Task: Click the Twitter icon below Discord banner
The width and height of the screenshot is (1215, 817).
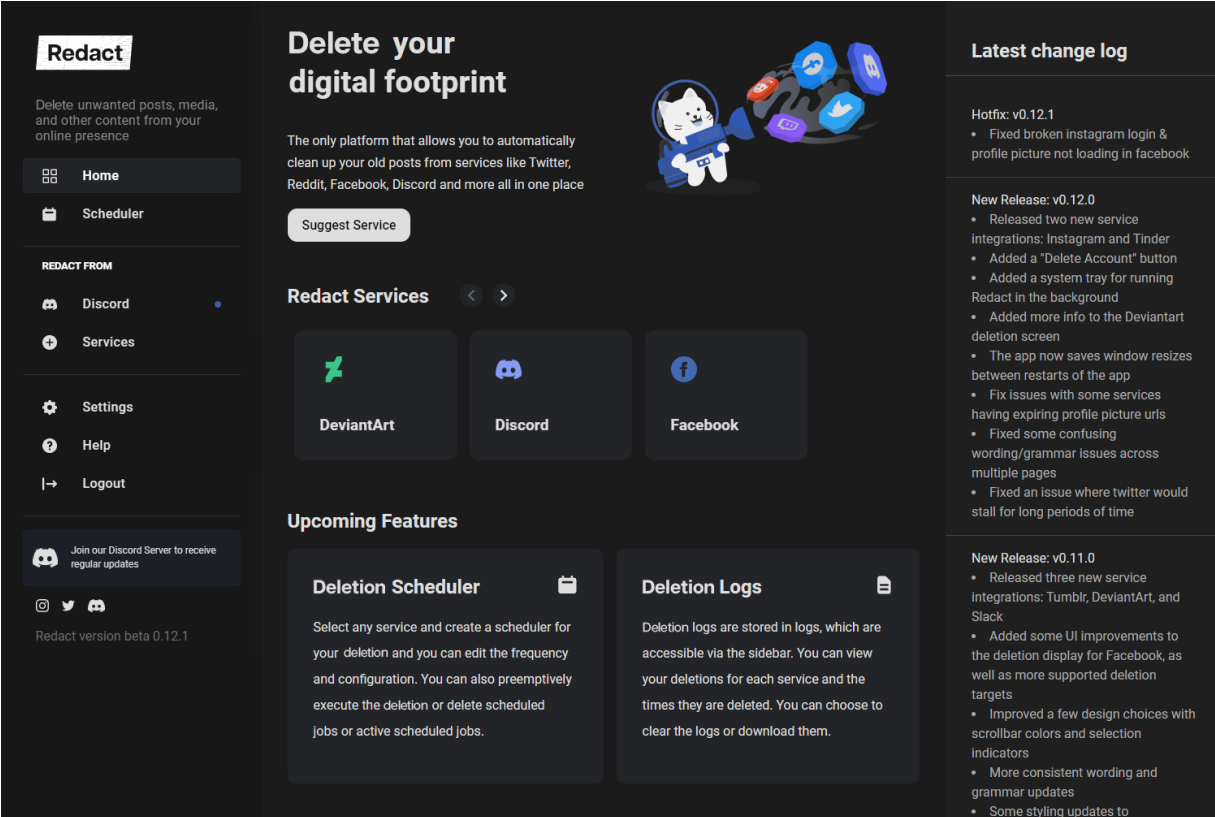Action: [68, 605]
